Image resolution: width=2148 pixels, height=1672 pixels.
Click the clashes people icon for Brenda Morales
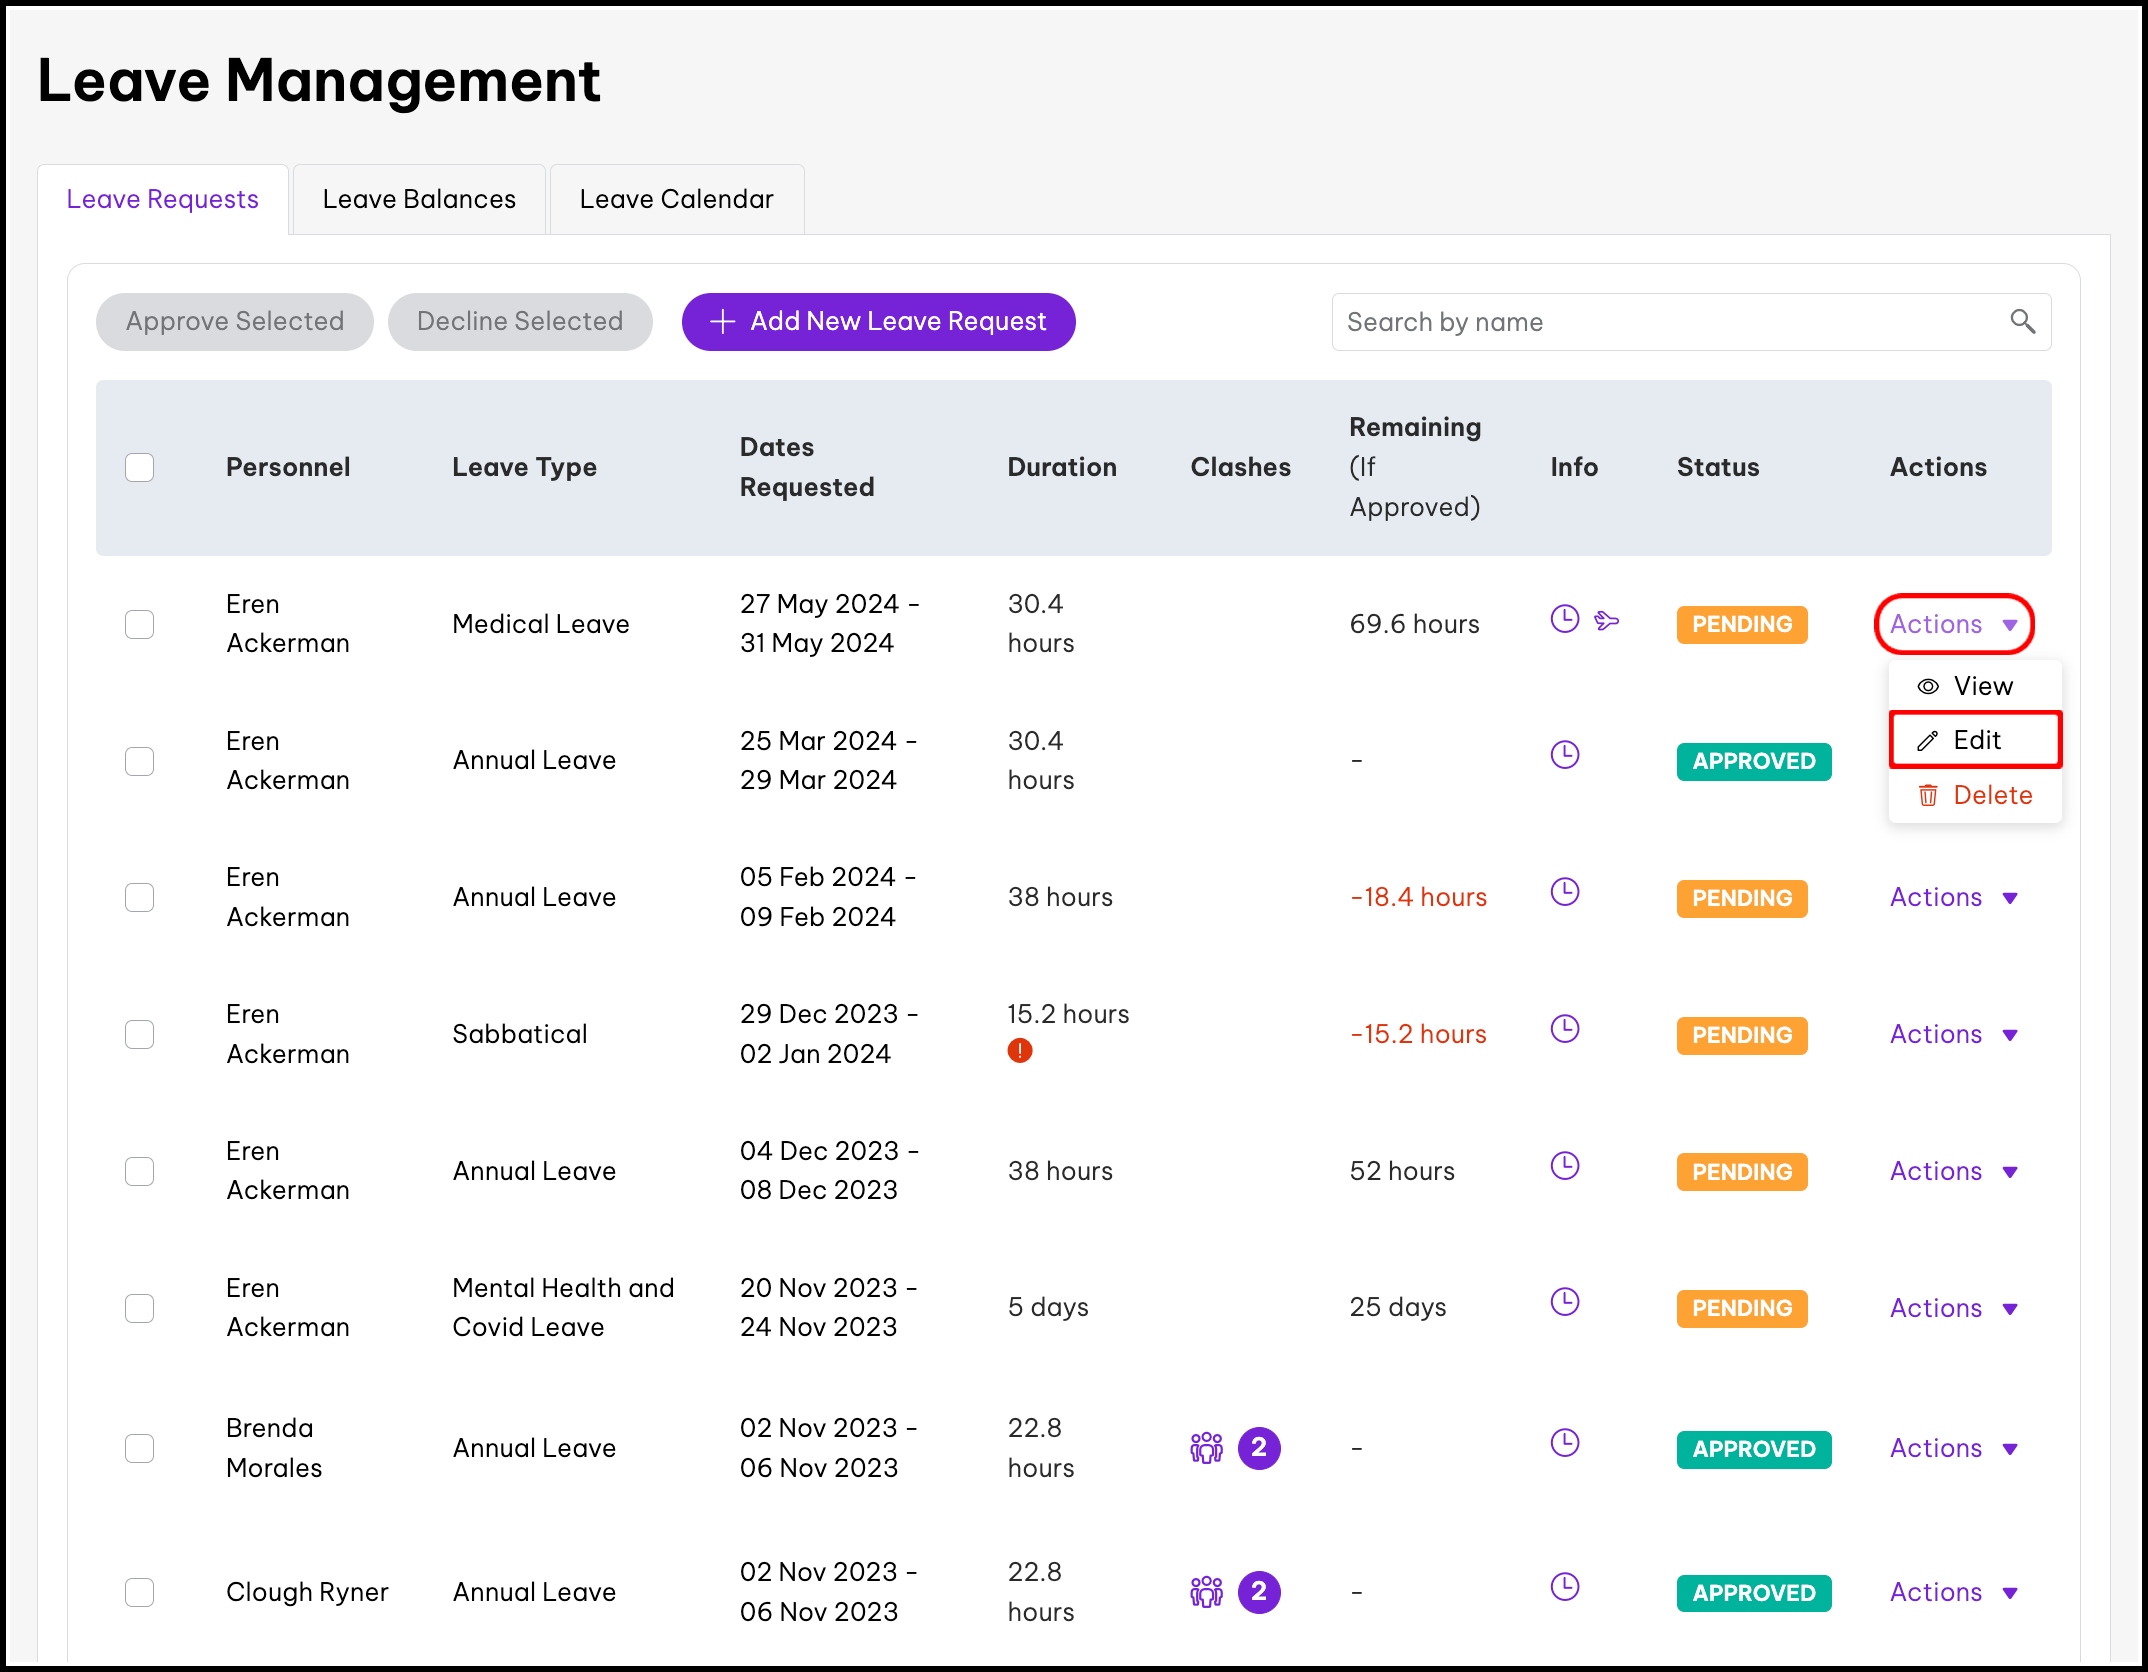(x=1206, y=1447)
